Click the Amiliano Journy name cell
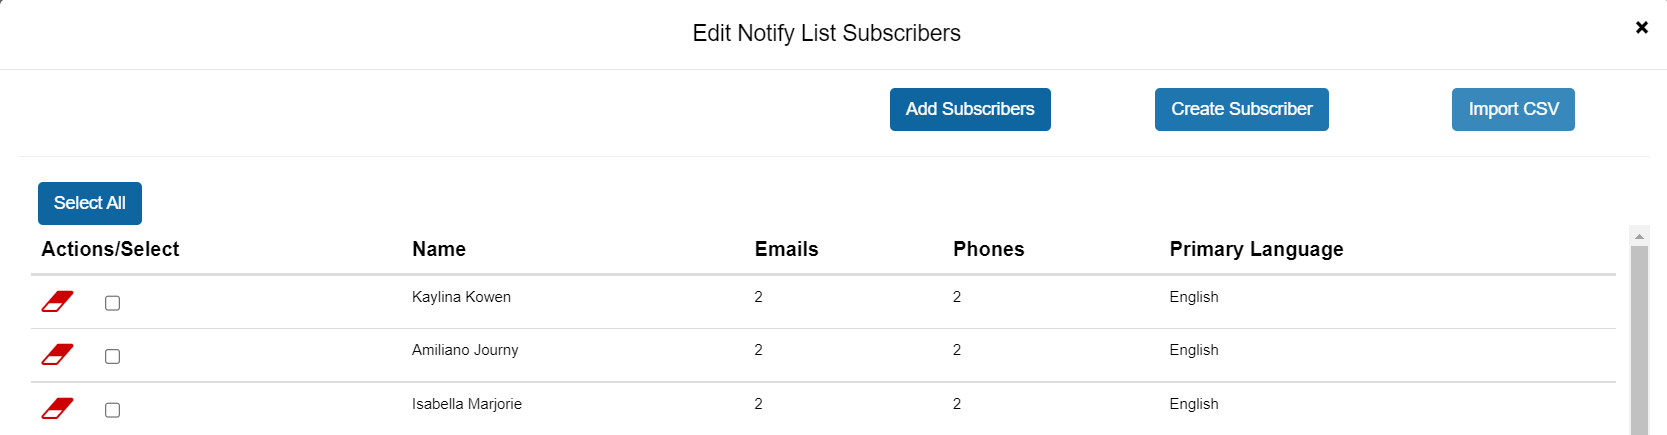Screen dimensions: 1667x435 465,350
